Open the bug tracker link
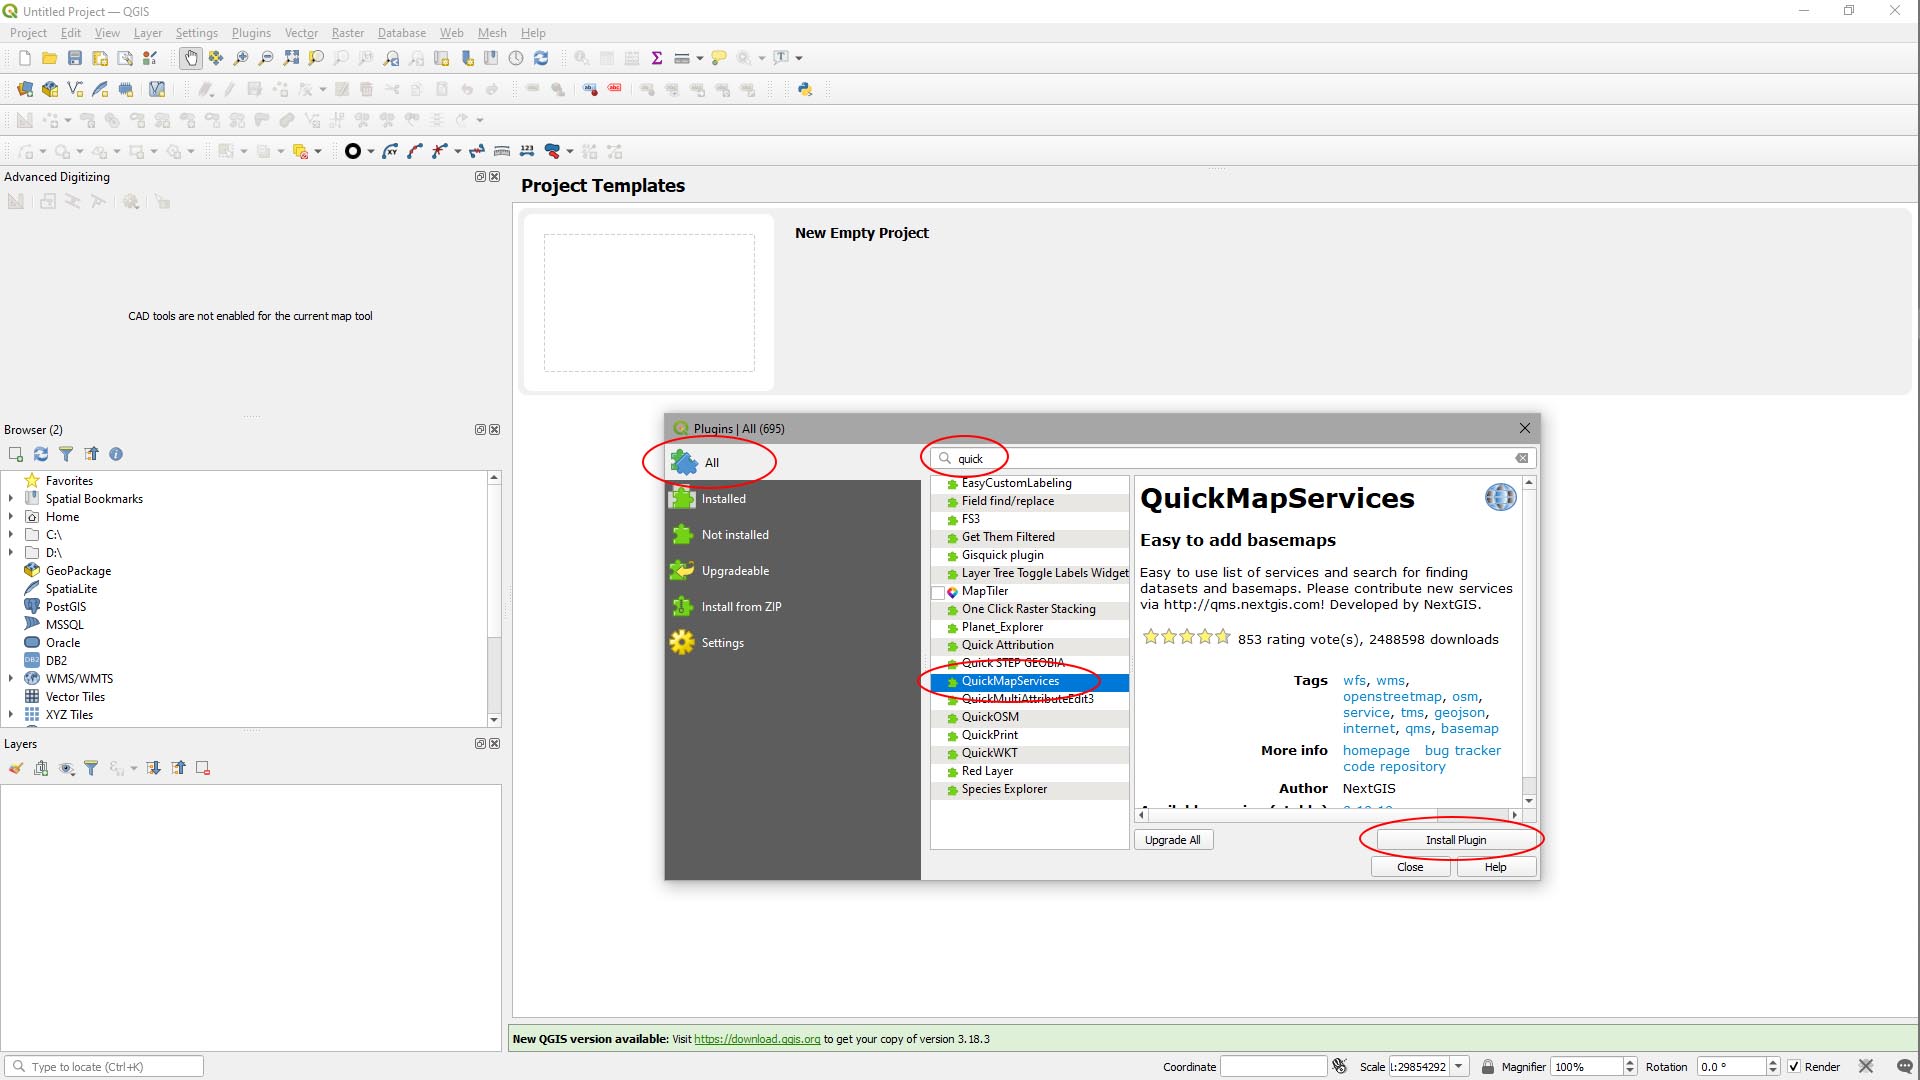The height and width of the screenshot is (1080, 1920). click(x=1463, y=750)
